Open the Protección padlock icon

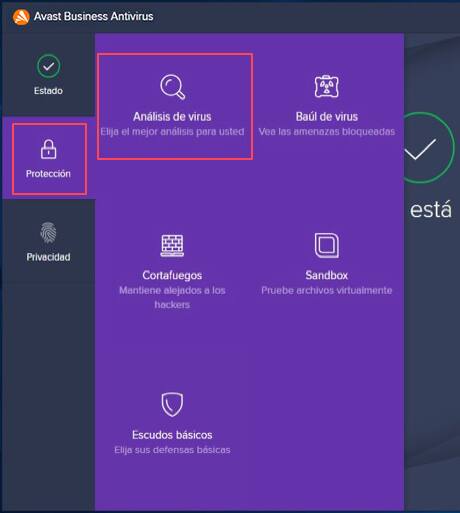49,149
